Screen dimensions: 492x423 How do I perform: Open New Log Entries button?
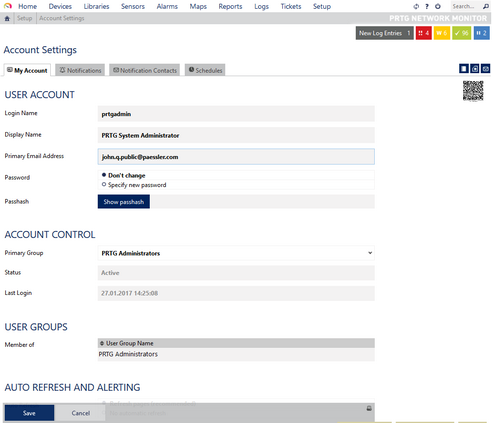[x=385, y=33]
